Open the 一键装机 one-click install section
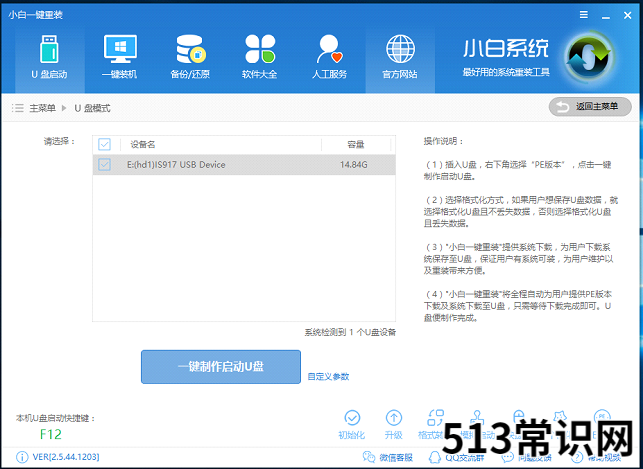This screenshot has width=643, height=469. pos(119,57)
